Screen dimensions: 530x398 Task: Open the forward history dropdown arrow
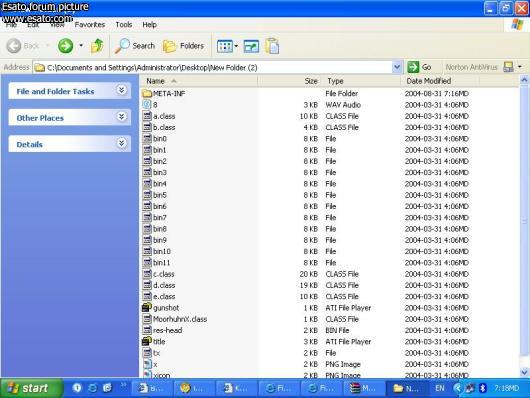pyautogui.click(x=81, y=45)
